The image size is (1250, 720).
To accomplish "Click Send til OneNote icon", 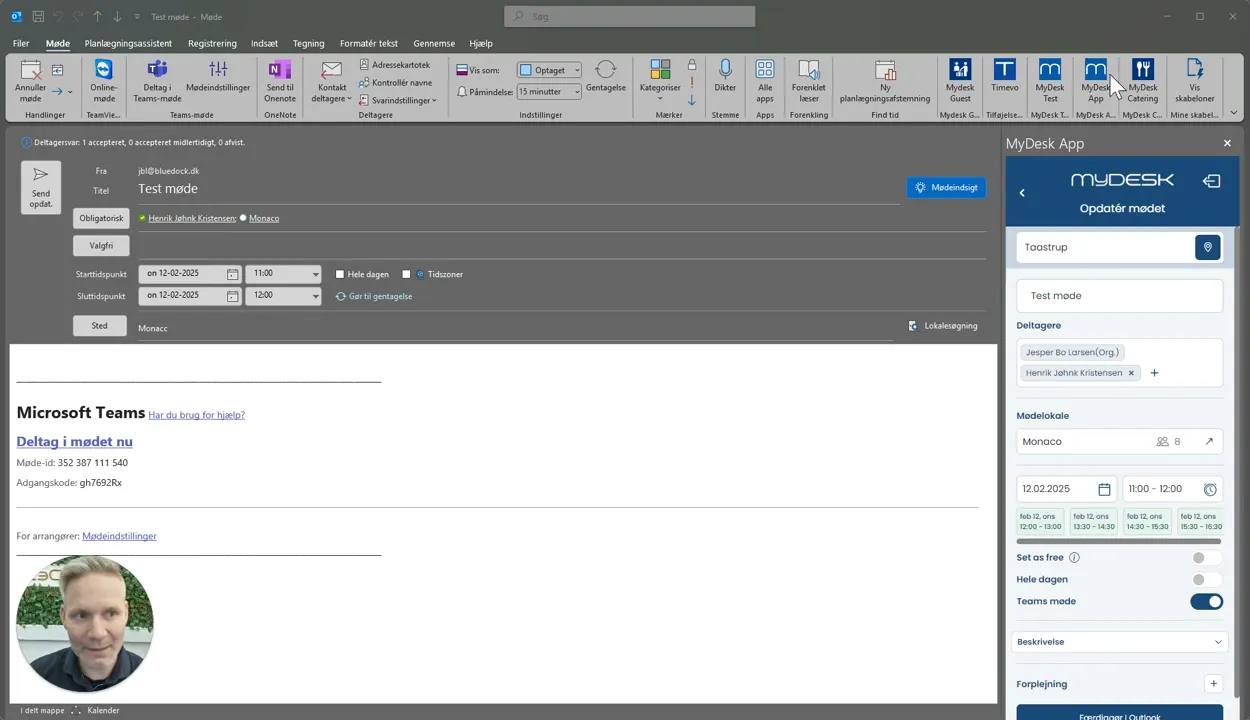I will (x=280, y=69).
